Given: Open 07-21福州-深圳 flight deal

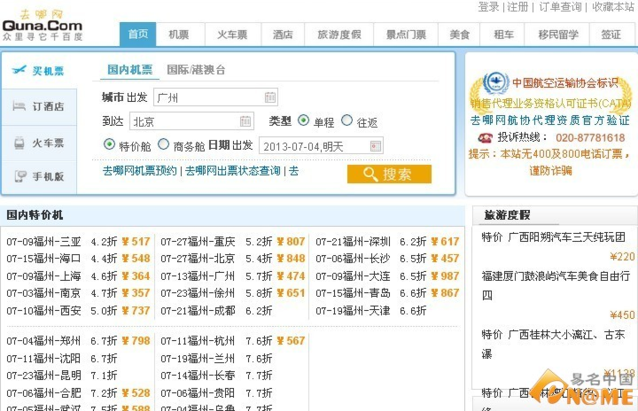Looking at the screenshot, I should (x=353, y=242).
